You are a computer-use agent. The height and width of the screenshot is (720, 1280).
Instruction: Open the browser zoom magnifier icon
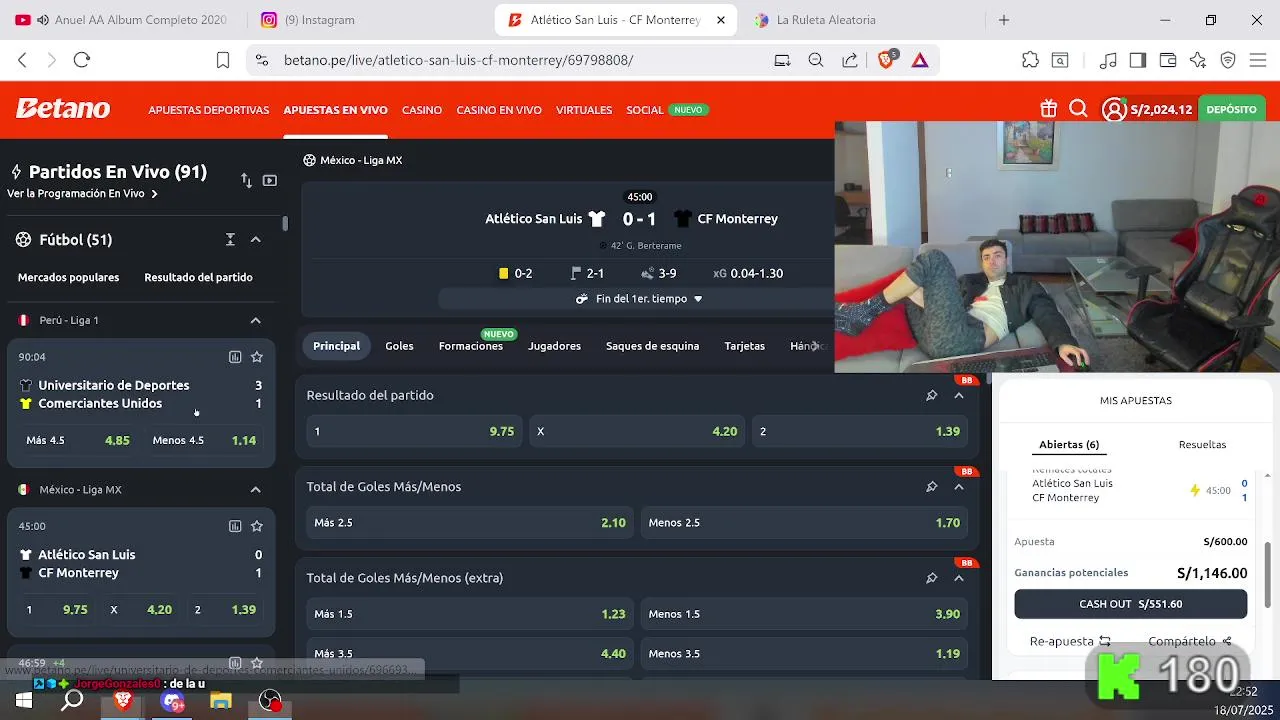816,60
